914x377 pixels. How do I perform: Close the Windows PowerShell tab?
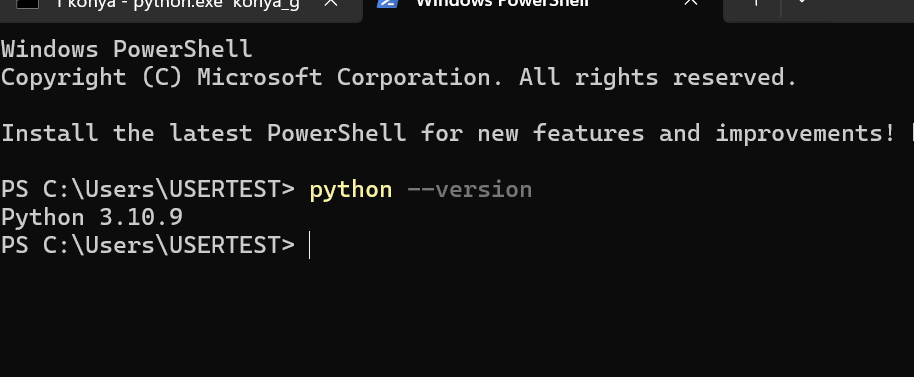pyautogui.click(x=691, y=3)
